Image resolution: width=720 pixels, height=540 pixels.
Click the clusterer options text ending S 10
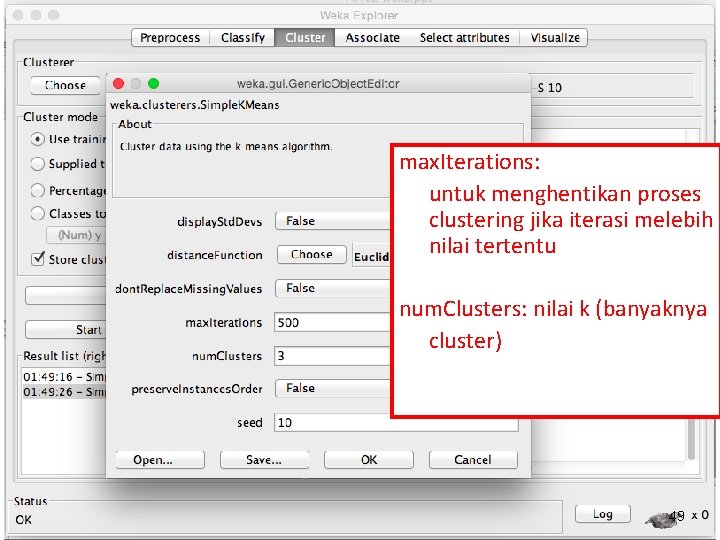click(x=550, y=88)
